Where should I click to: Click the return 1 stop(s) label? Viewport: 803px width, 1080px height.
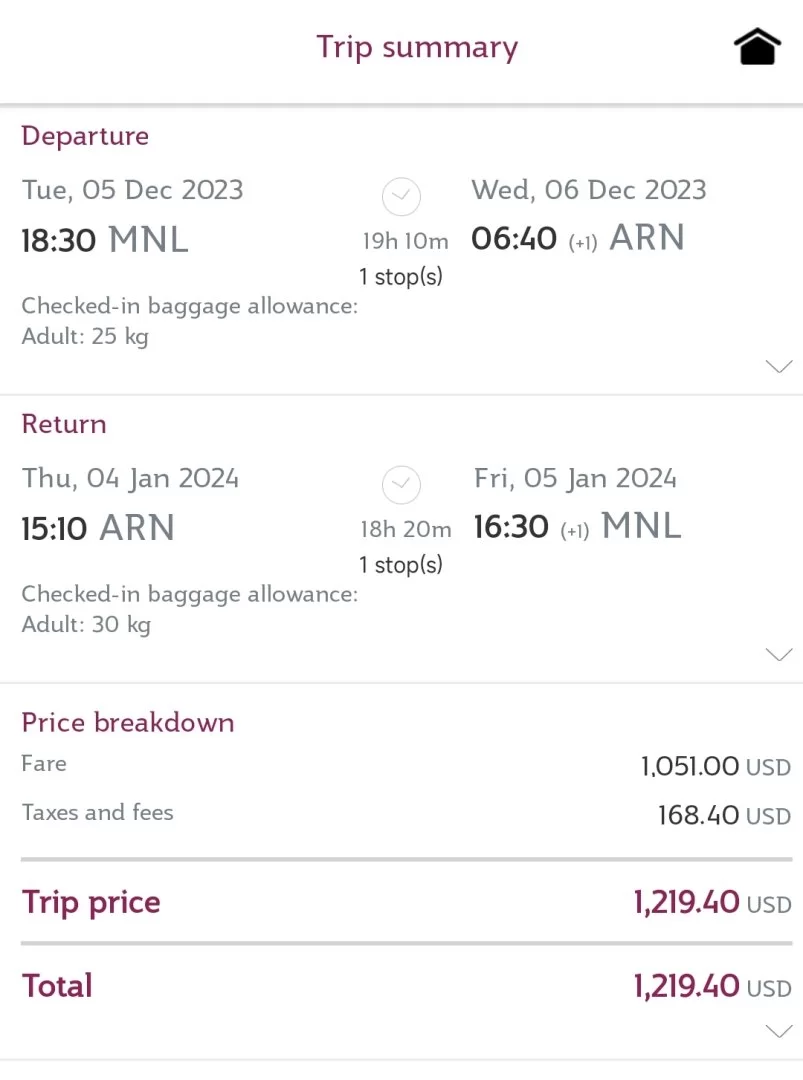pos(401,565)
